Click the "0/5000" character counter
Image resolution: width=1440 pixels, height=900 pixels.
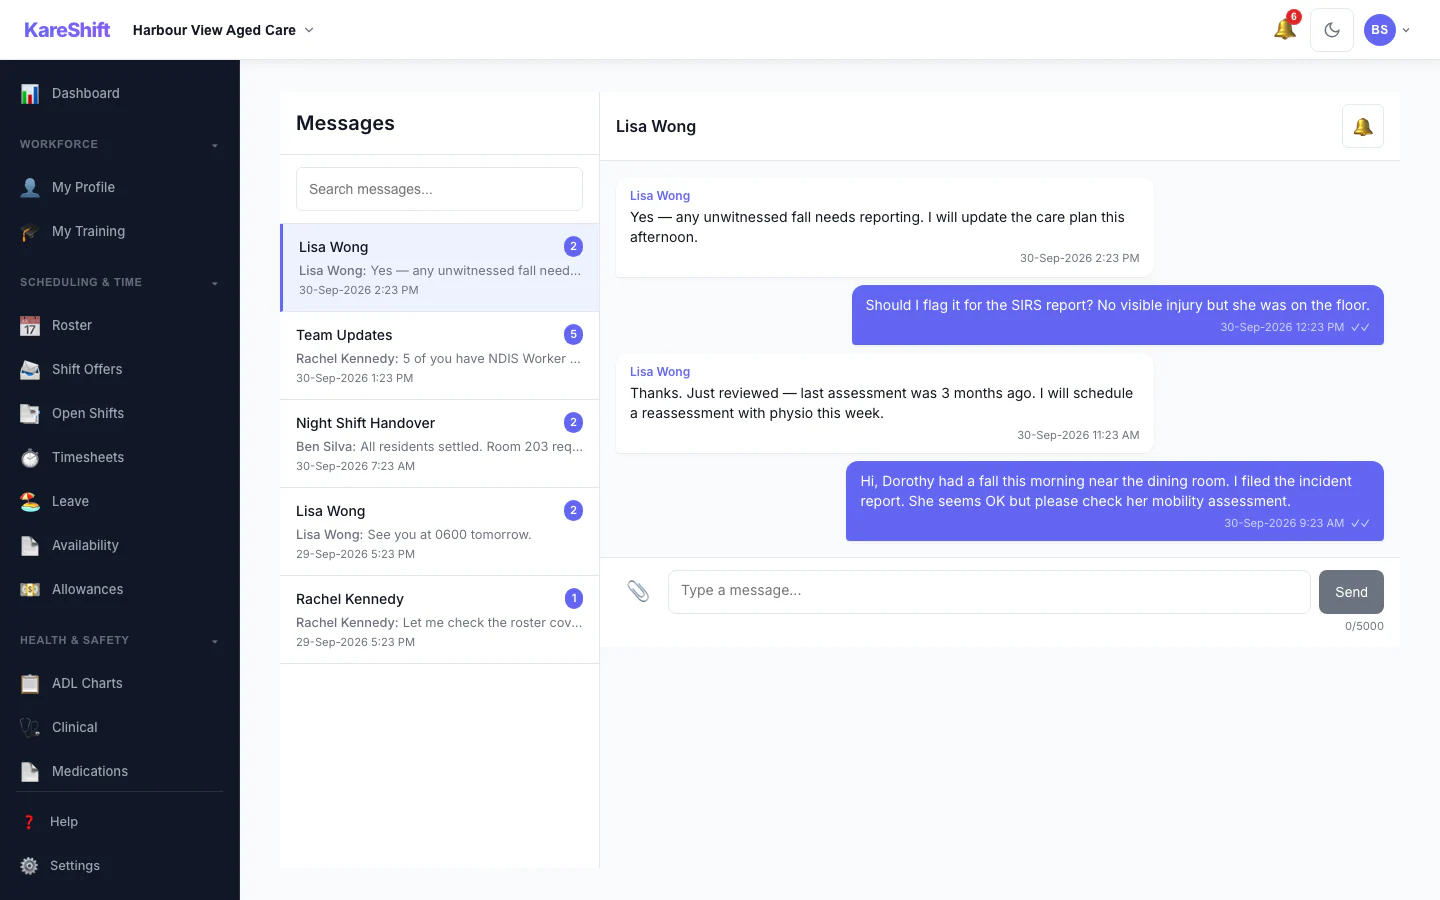[x=1364, y=626]
